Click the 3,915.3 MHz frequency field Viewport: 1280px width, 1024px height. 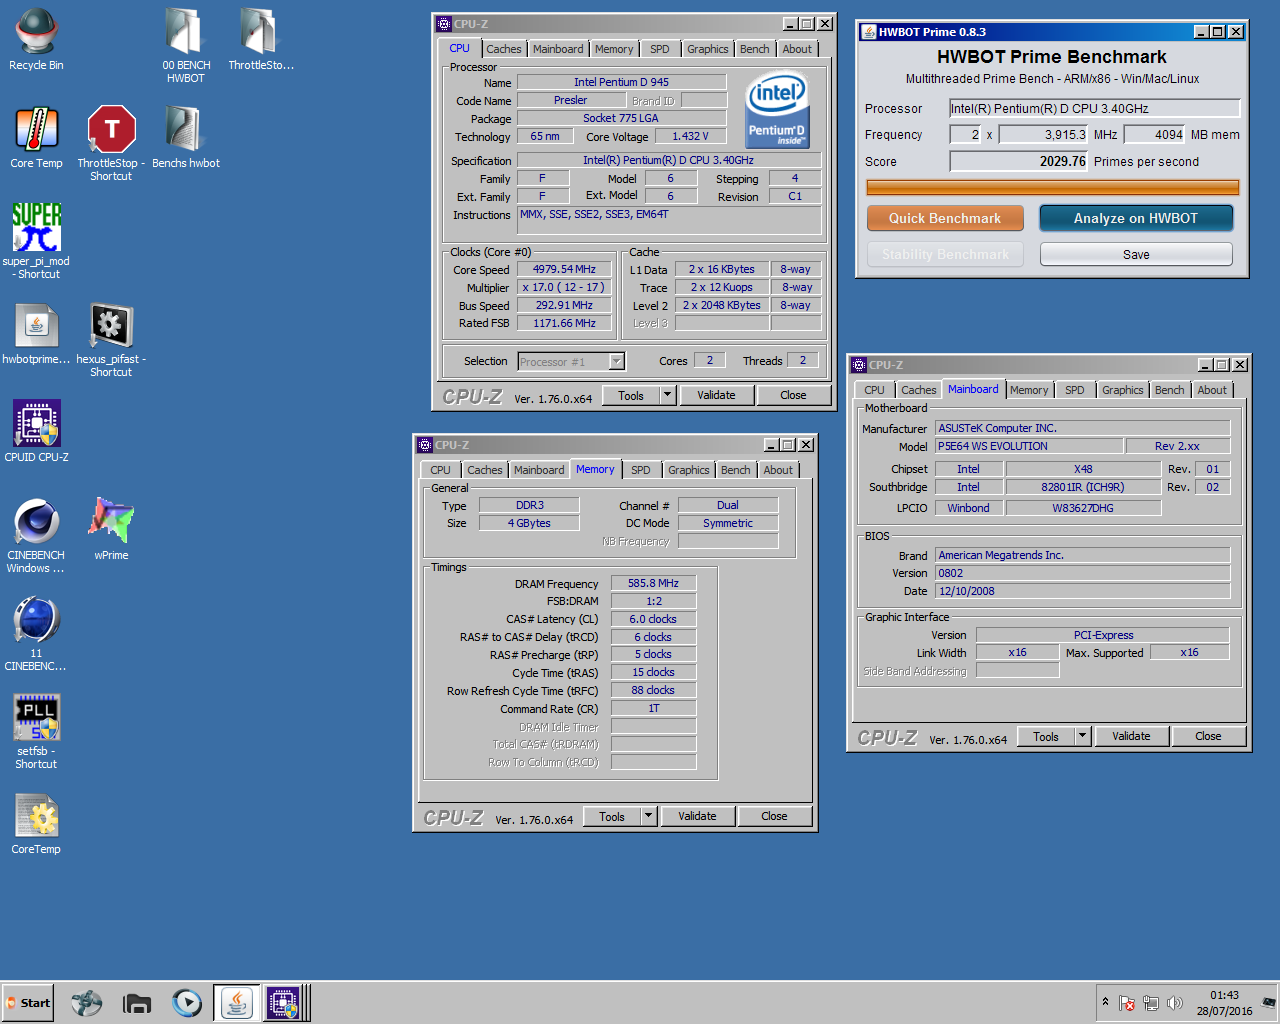[x=1043, y=134]
